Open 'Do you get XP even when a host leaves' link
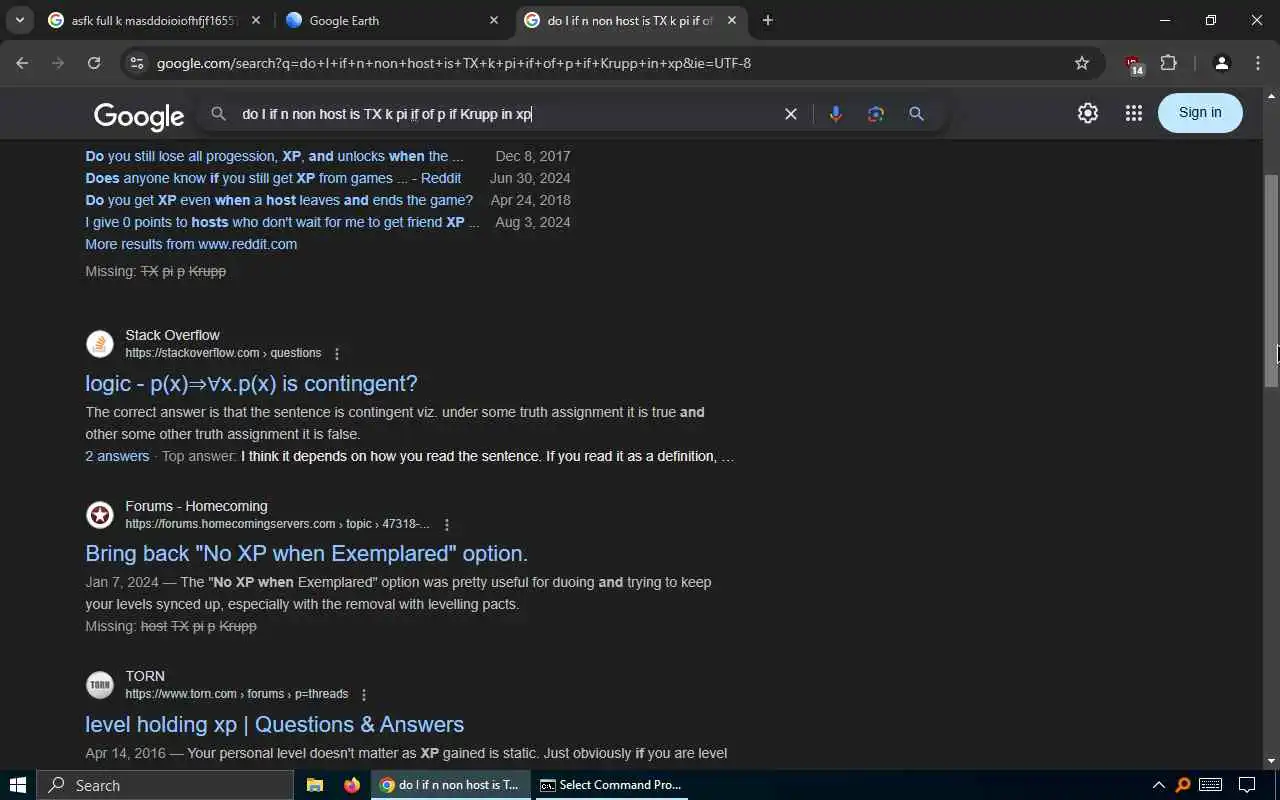 pos(279,200)
